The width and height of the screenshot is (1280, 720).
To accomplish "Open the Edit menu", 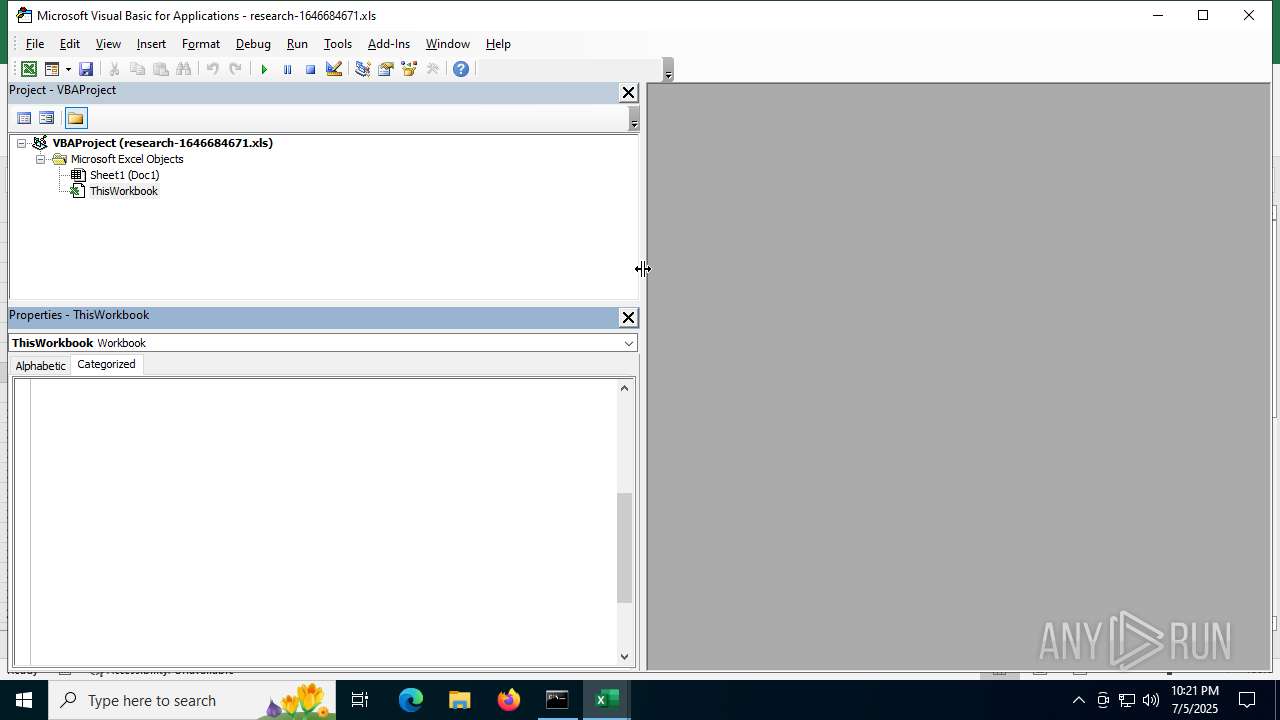I will tap(70, 44).
